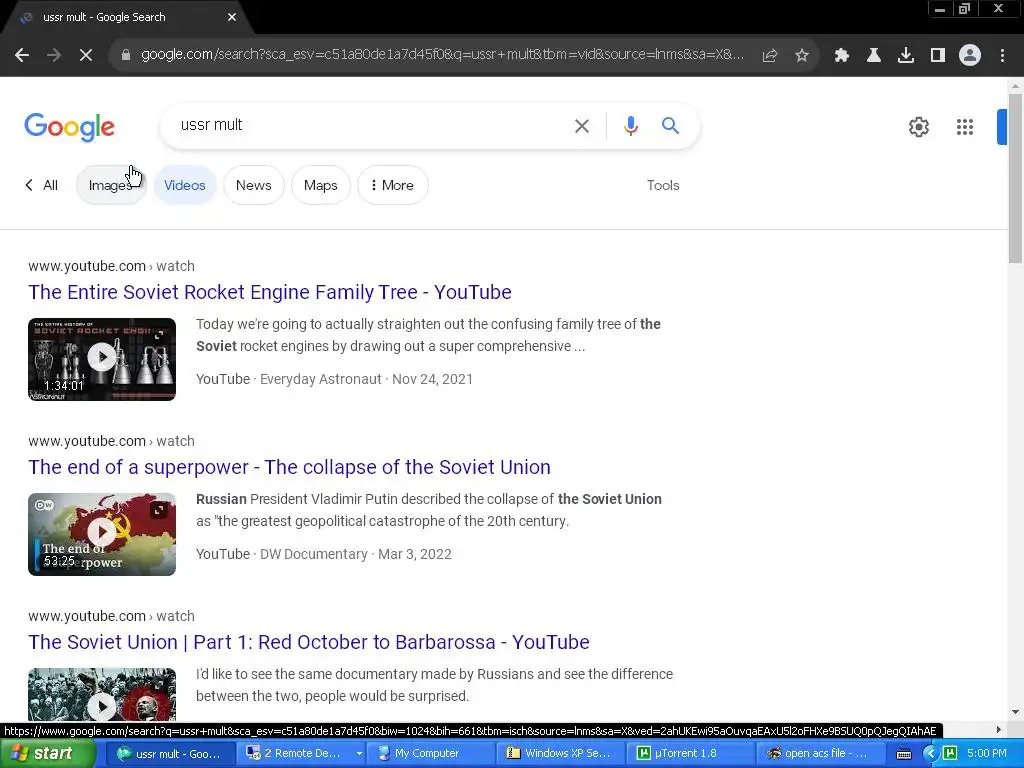
Task: Play the DW Documentary video thumbnail
Action: tap(102, 534)
